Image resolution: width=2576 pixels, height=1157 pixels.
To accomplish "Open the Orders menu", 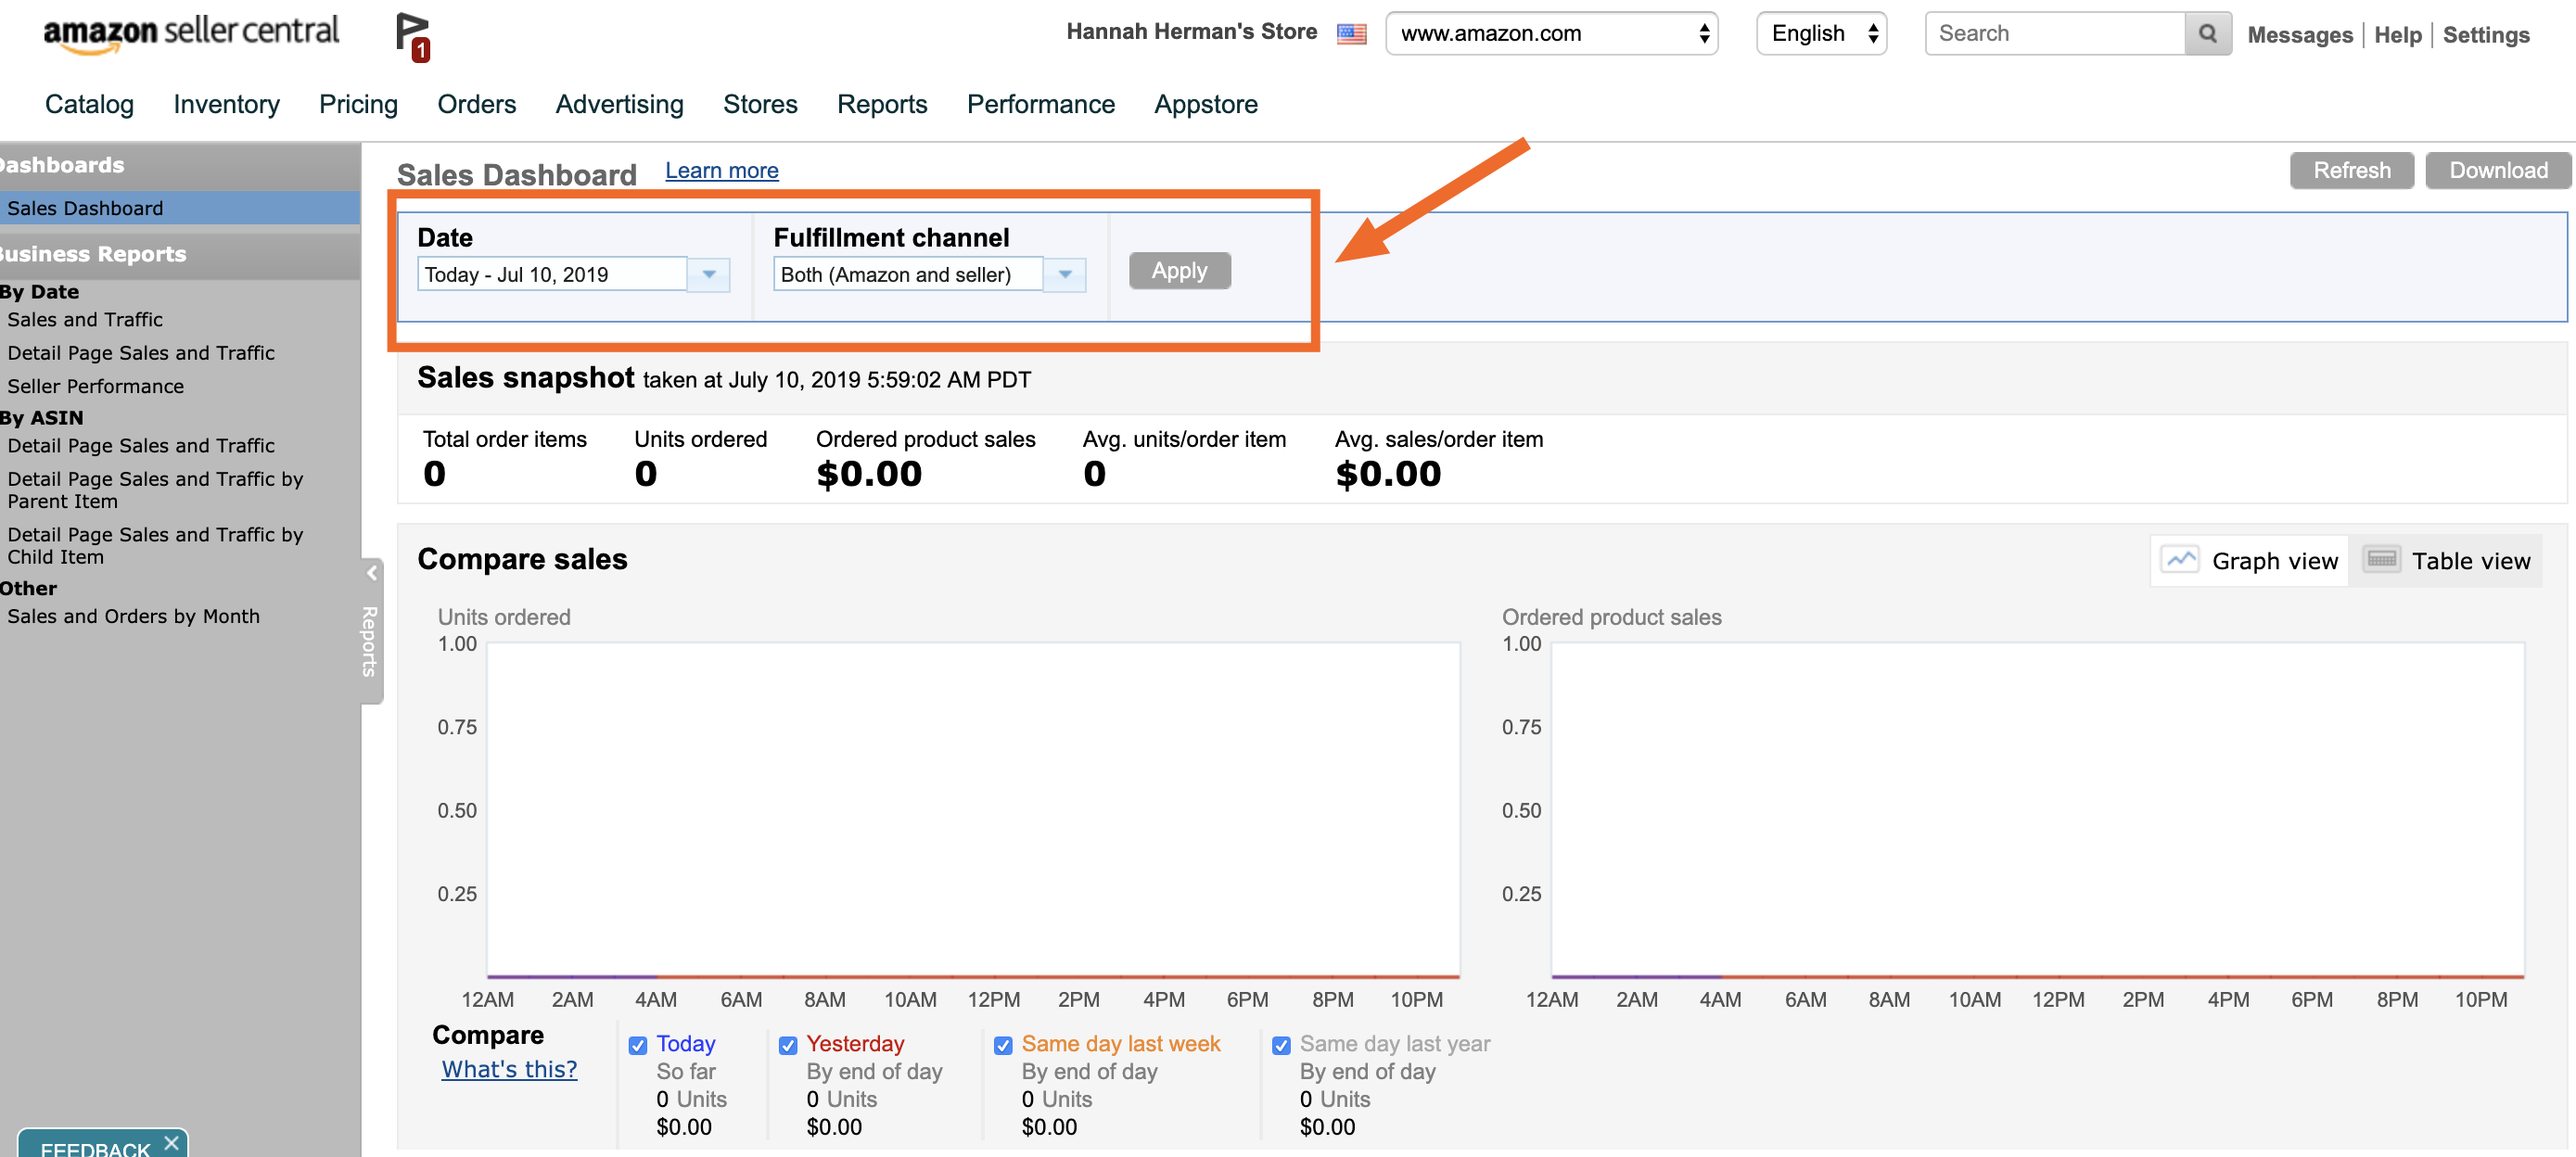I will [x=476, y=104].
